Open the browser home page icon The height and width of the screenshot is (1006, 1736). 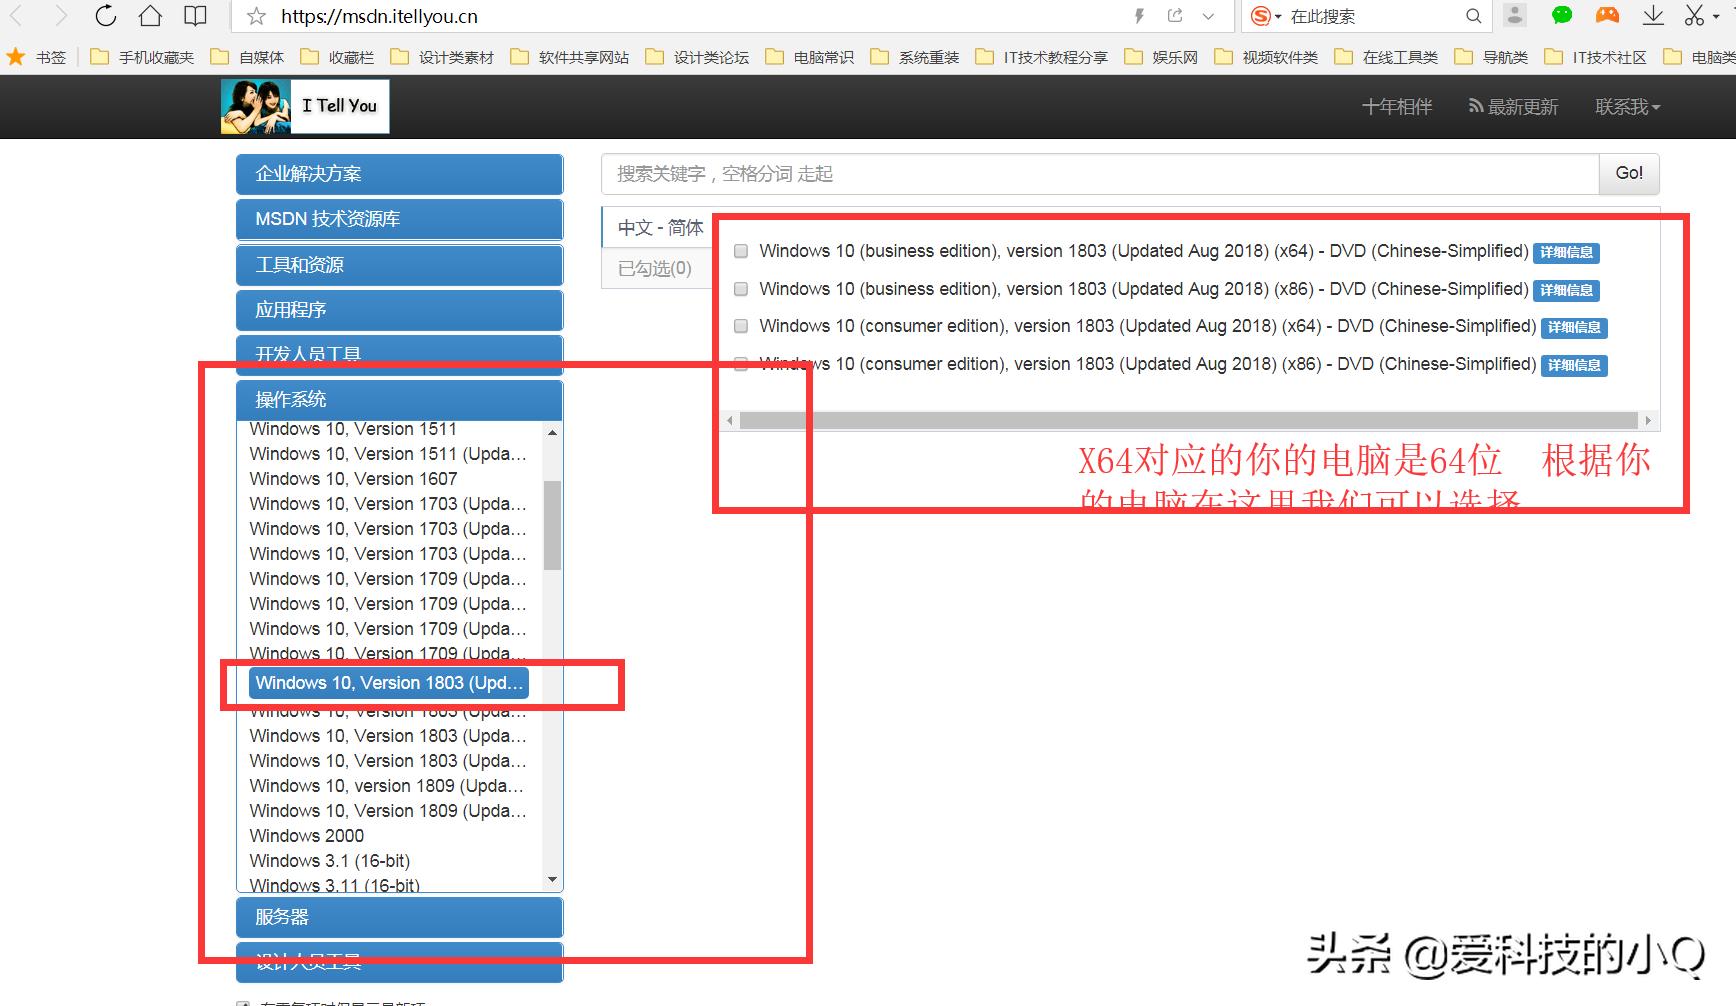pyautogui.click(x=149, y=16)
